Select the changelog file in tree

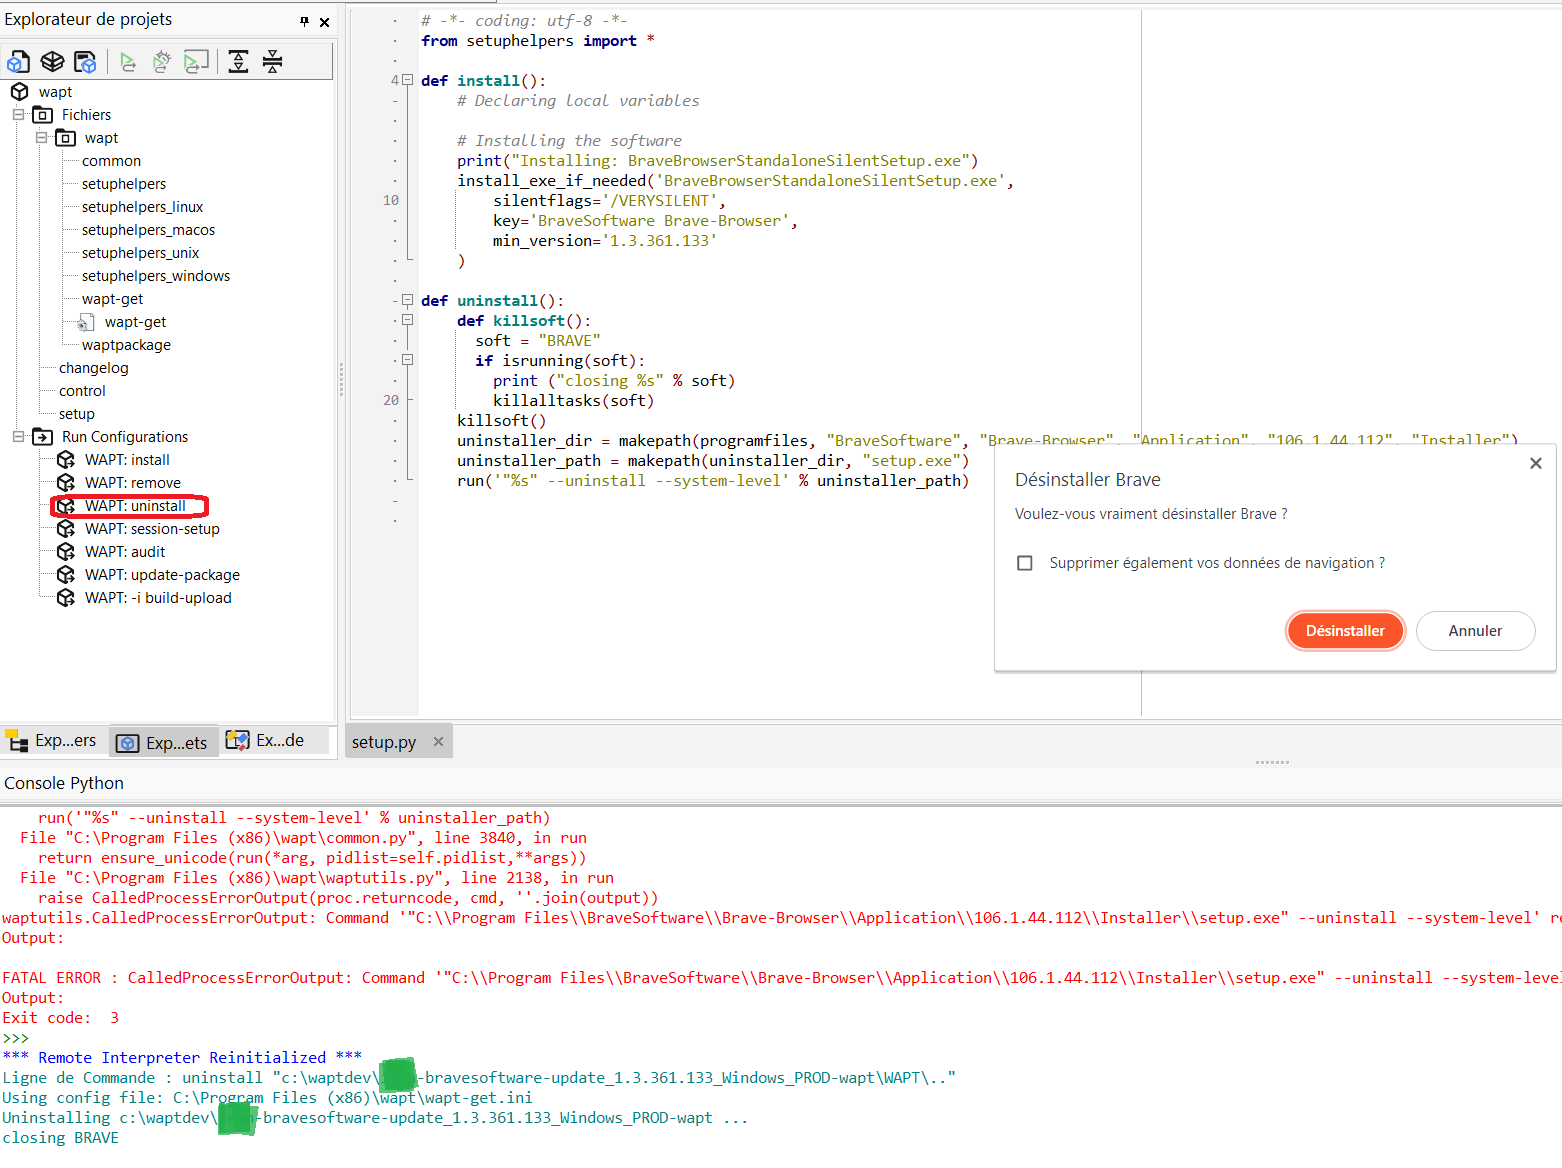[93, 368]
